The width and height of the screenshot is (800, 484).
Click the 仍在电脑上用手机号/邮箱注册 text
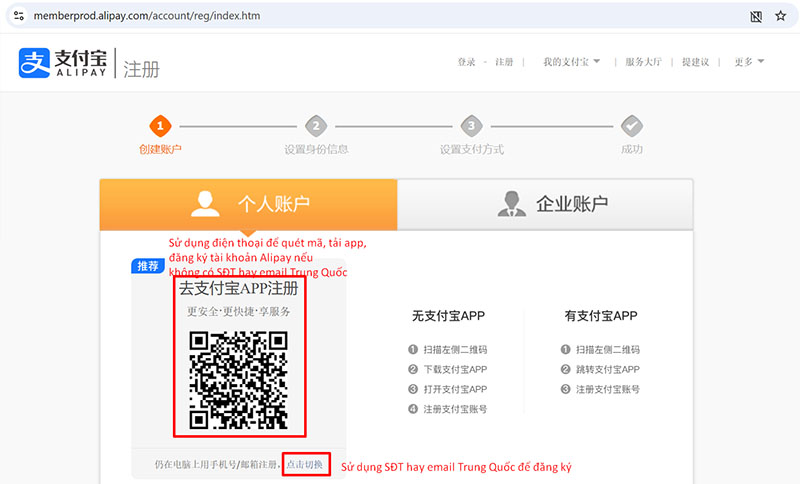click(x=217, y=465)
